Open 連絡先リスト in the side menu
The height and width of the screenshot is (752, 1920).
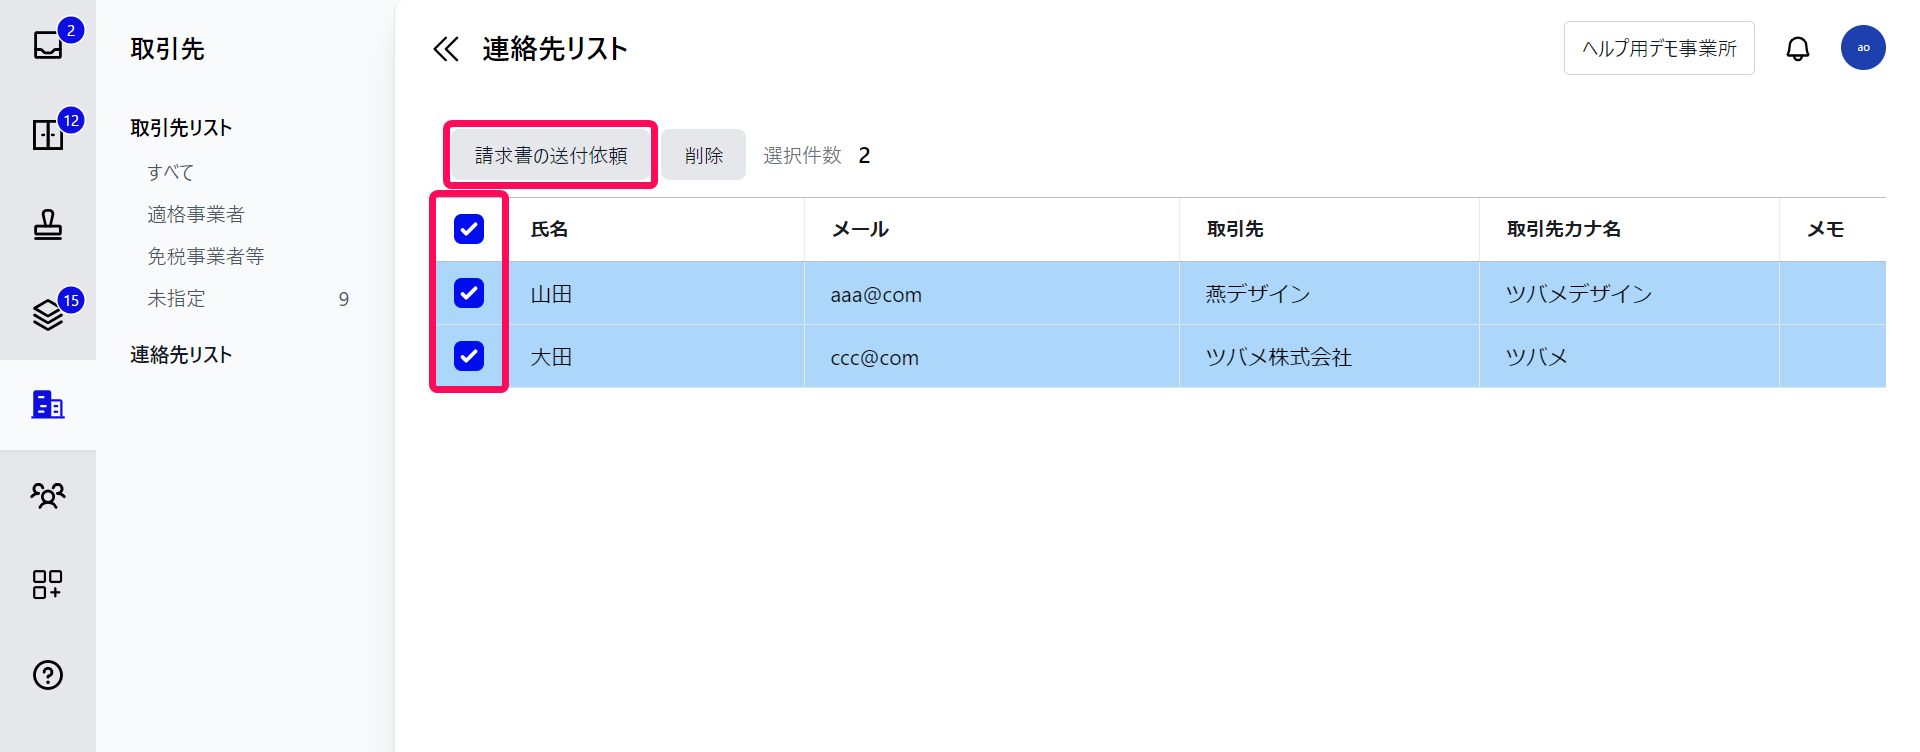click(181, 355)
